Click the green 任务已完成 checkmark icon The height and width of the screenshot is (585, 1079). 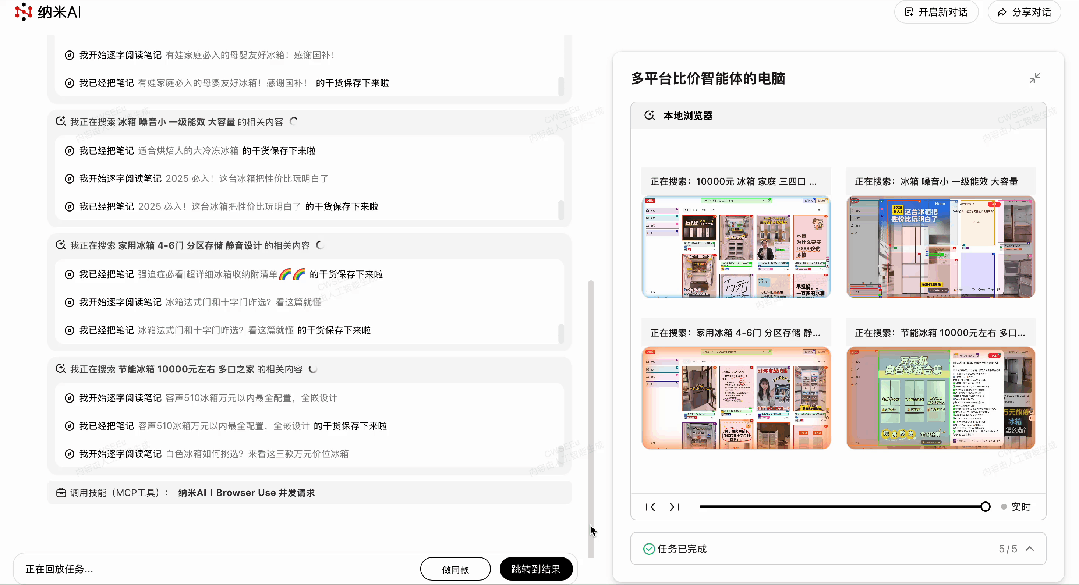point(648,549)
